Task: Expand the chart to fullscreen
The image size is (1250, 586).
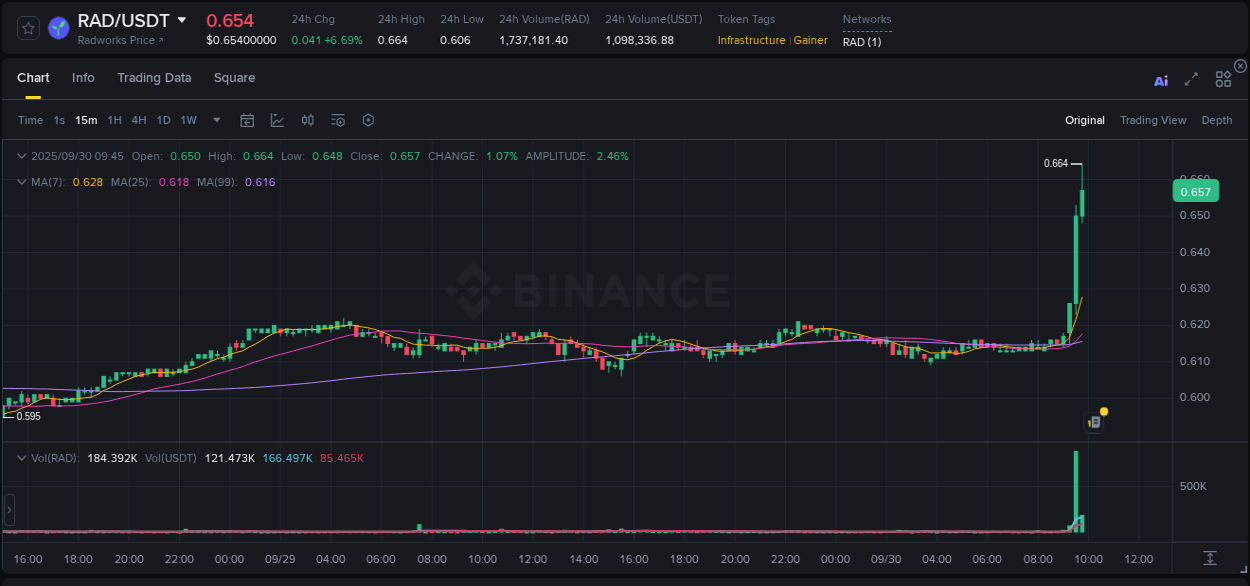Action: (1191, 78)
